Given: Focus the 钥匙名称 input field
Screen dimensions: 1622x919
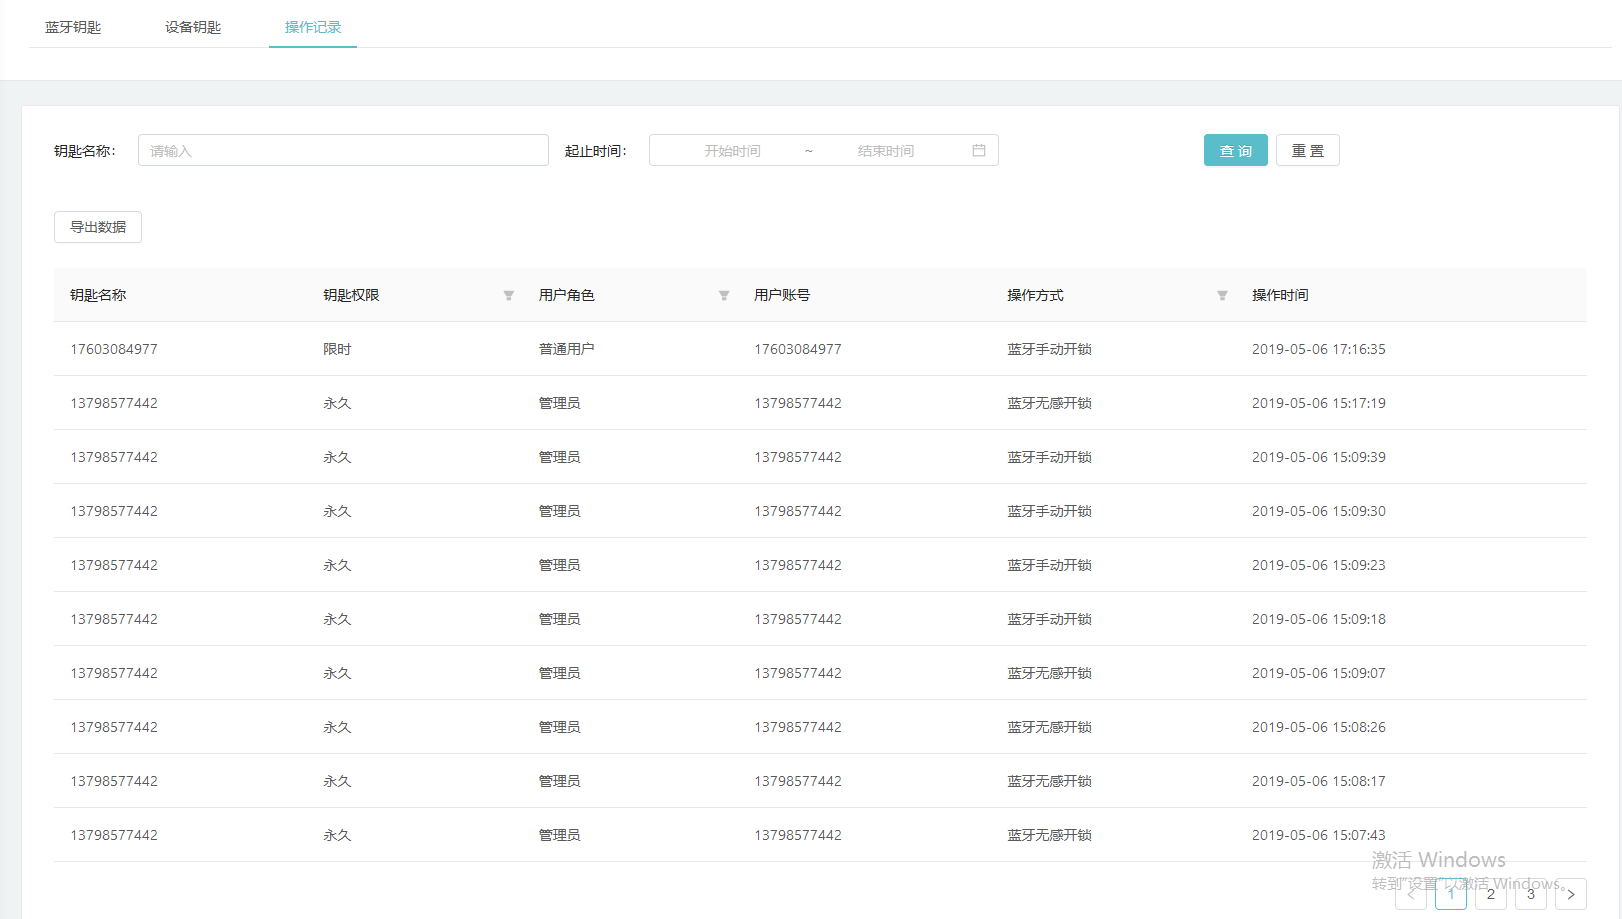Looking at the screenshot, I should 343,151.
